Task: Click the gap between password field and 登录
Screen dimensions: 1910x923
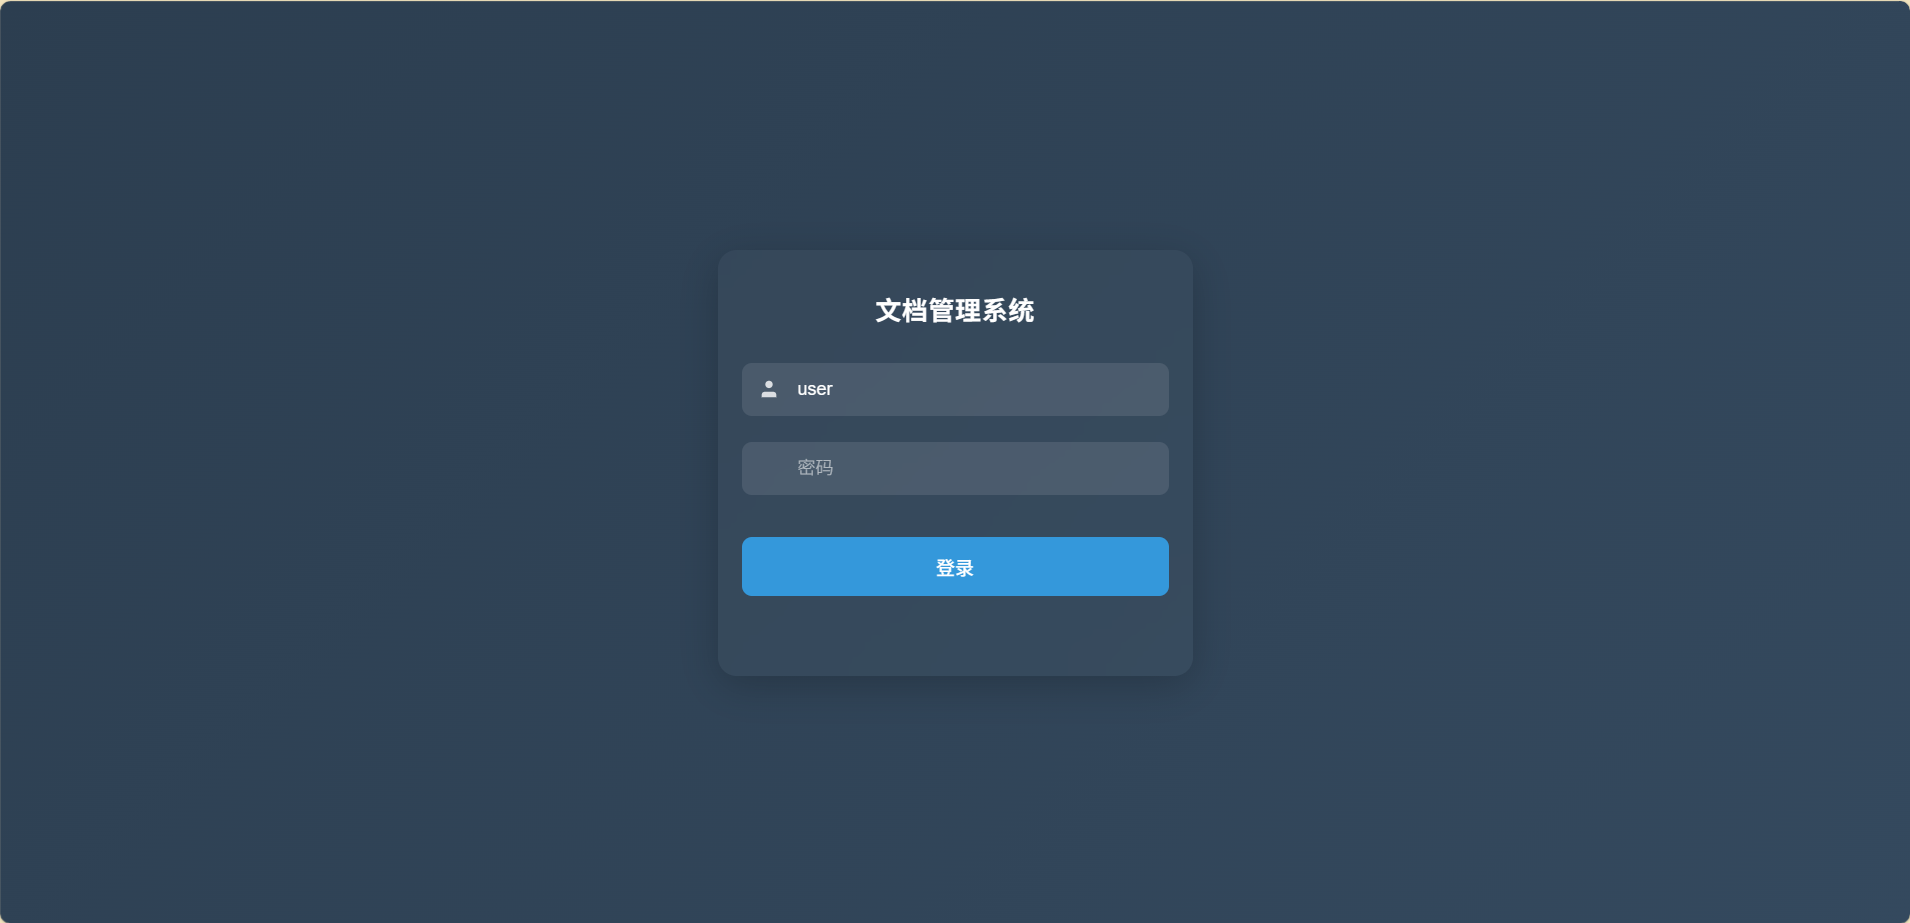Action: [x=955, y=516]
